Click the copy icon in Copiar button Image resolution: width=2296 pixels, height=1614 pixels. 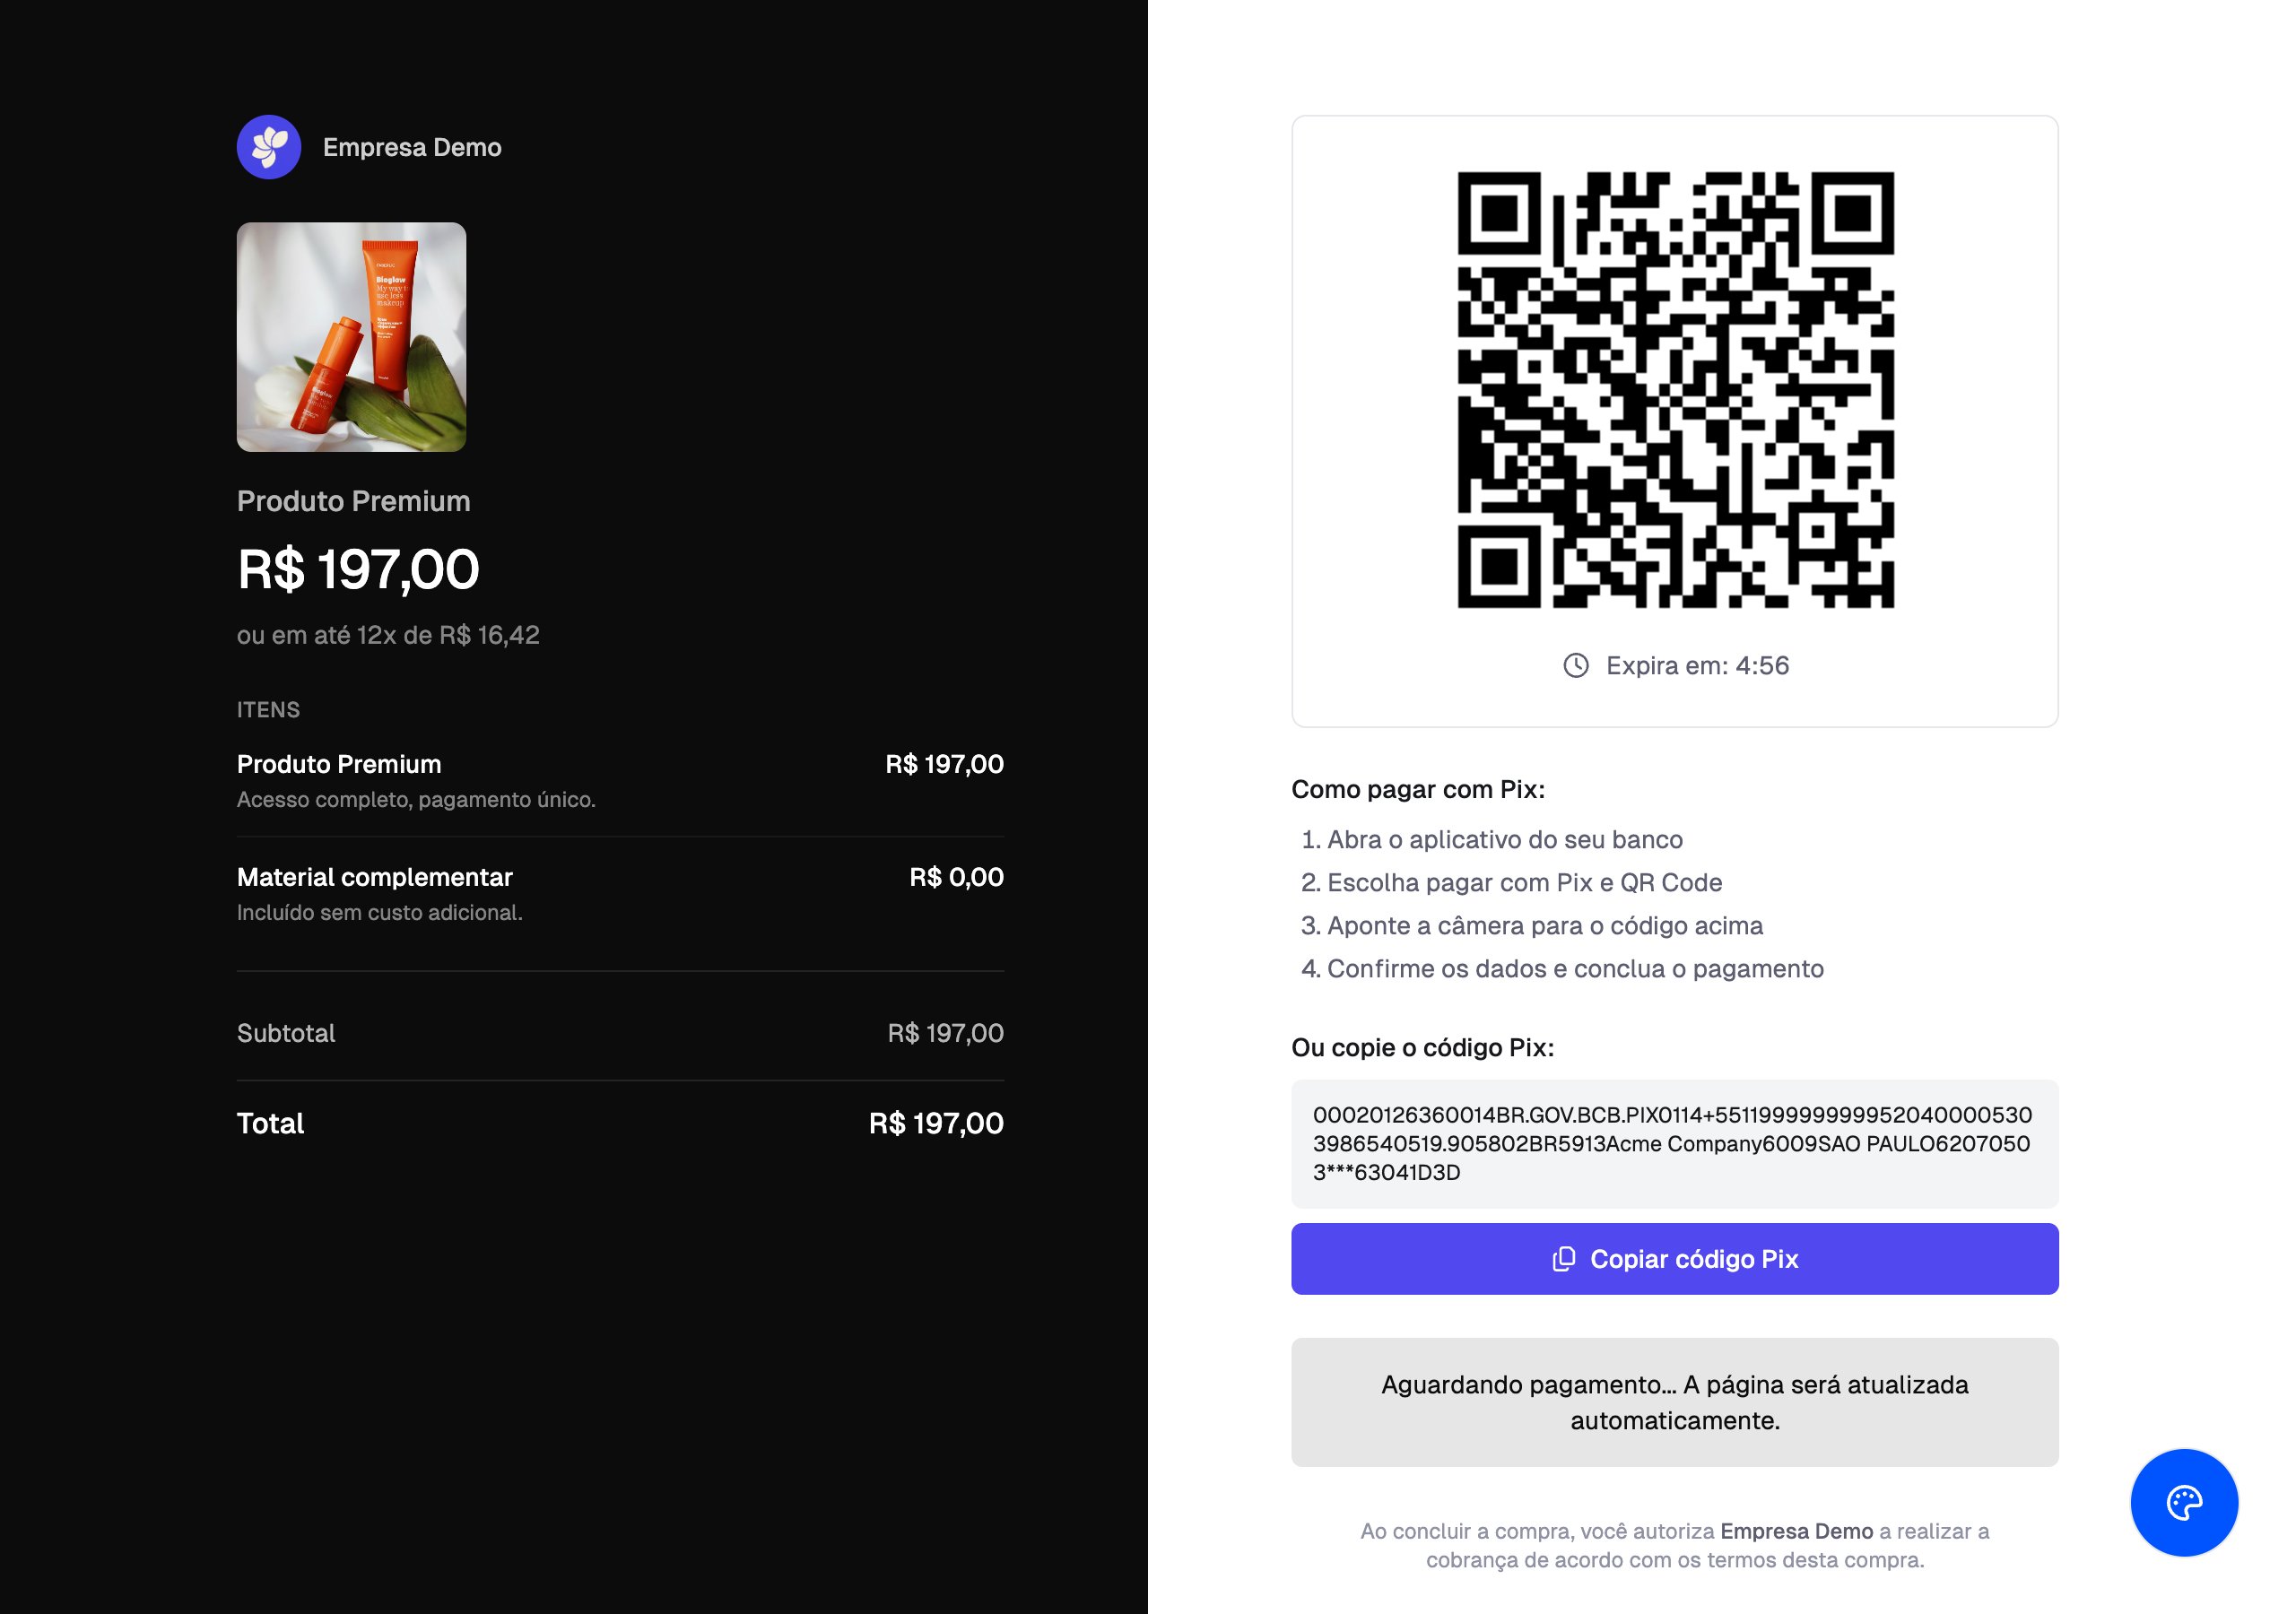pos(1564,1259)
